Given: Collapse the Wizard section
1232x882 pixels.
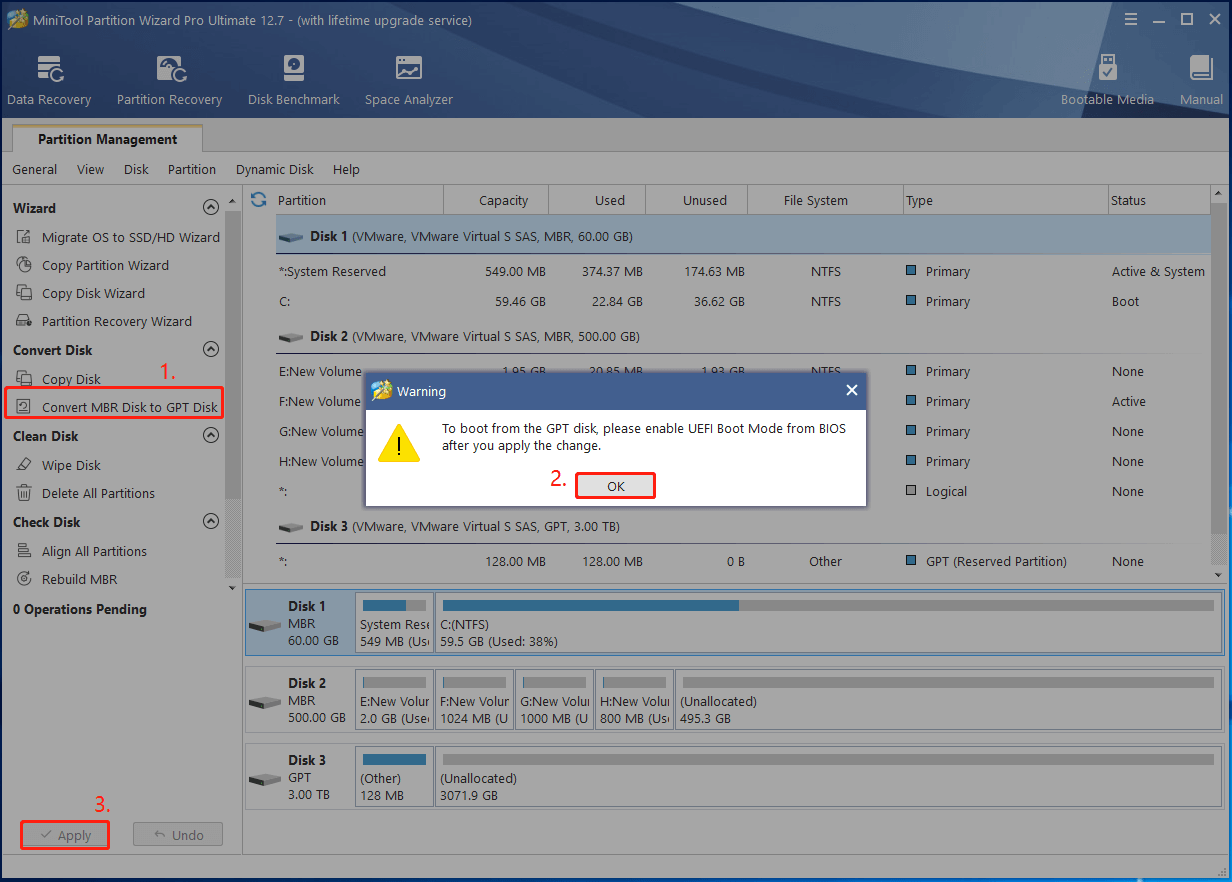Looking at the screenshot, I should (210, 208).
